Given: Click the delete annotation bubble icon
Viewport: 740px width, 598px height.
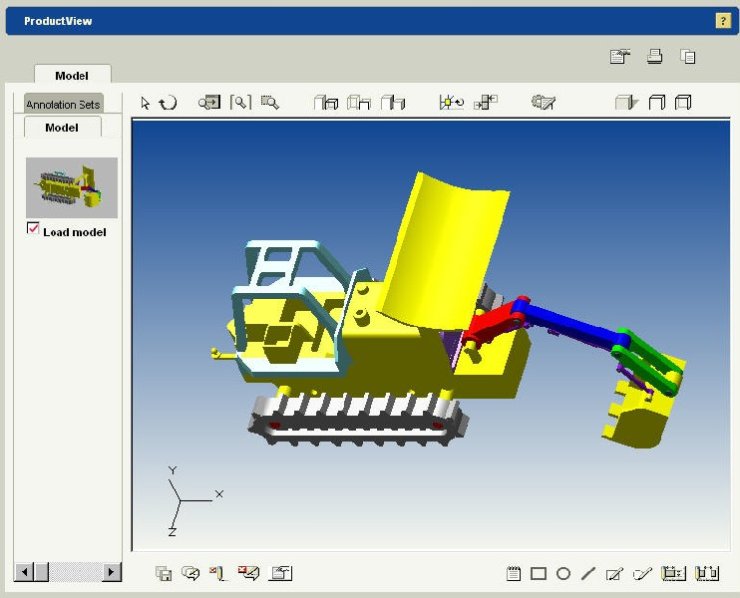Looking at the screenshot, I should 249,573.
